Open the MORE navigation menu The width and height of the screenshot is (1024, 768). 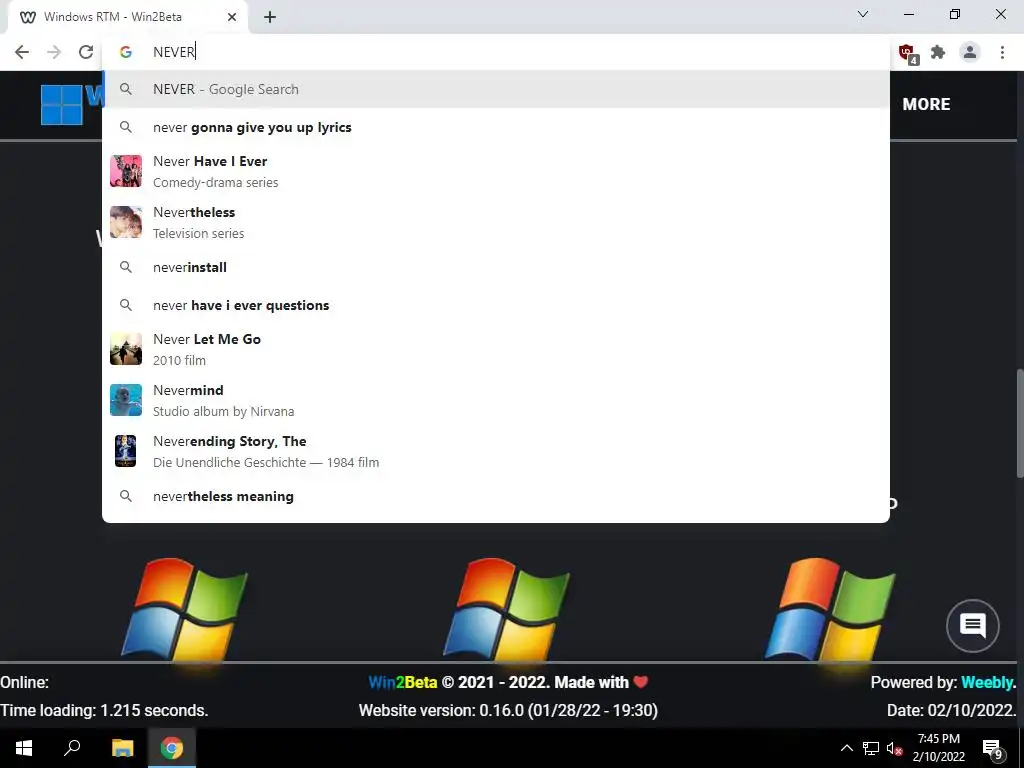926,104
